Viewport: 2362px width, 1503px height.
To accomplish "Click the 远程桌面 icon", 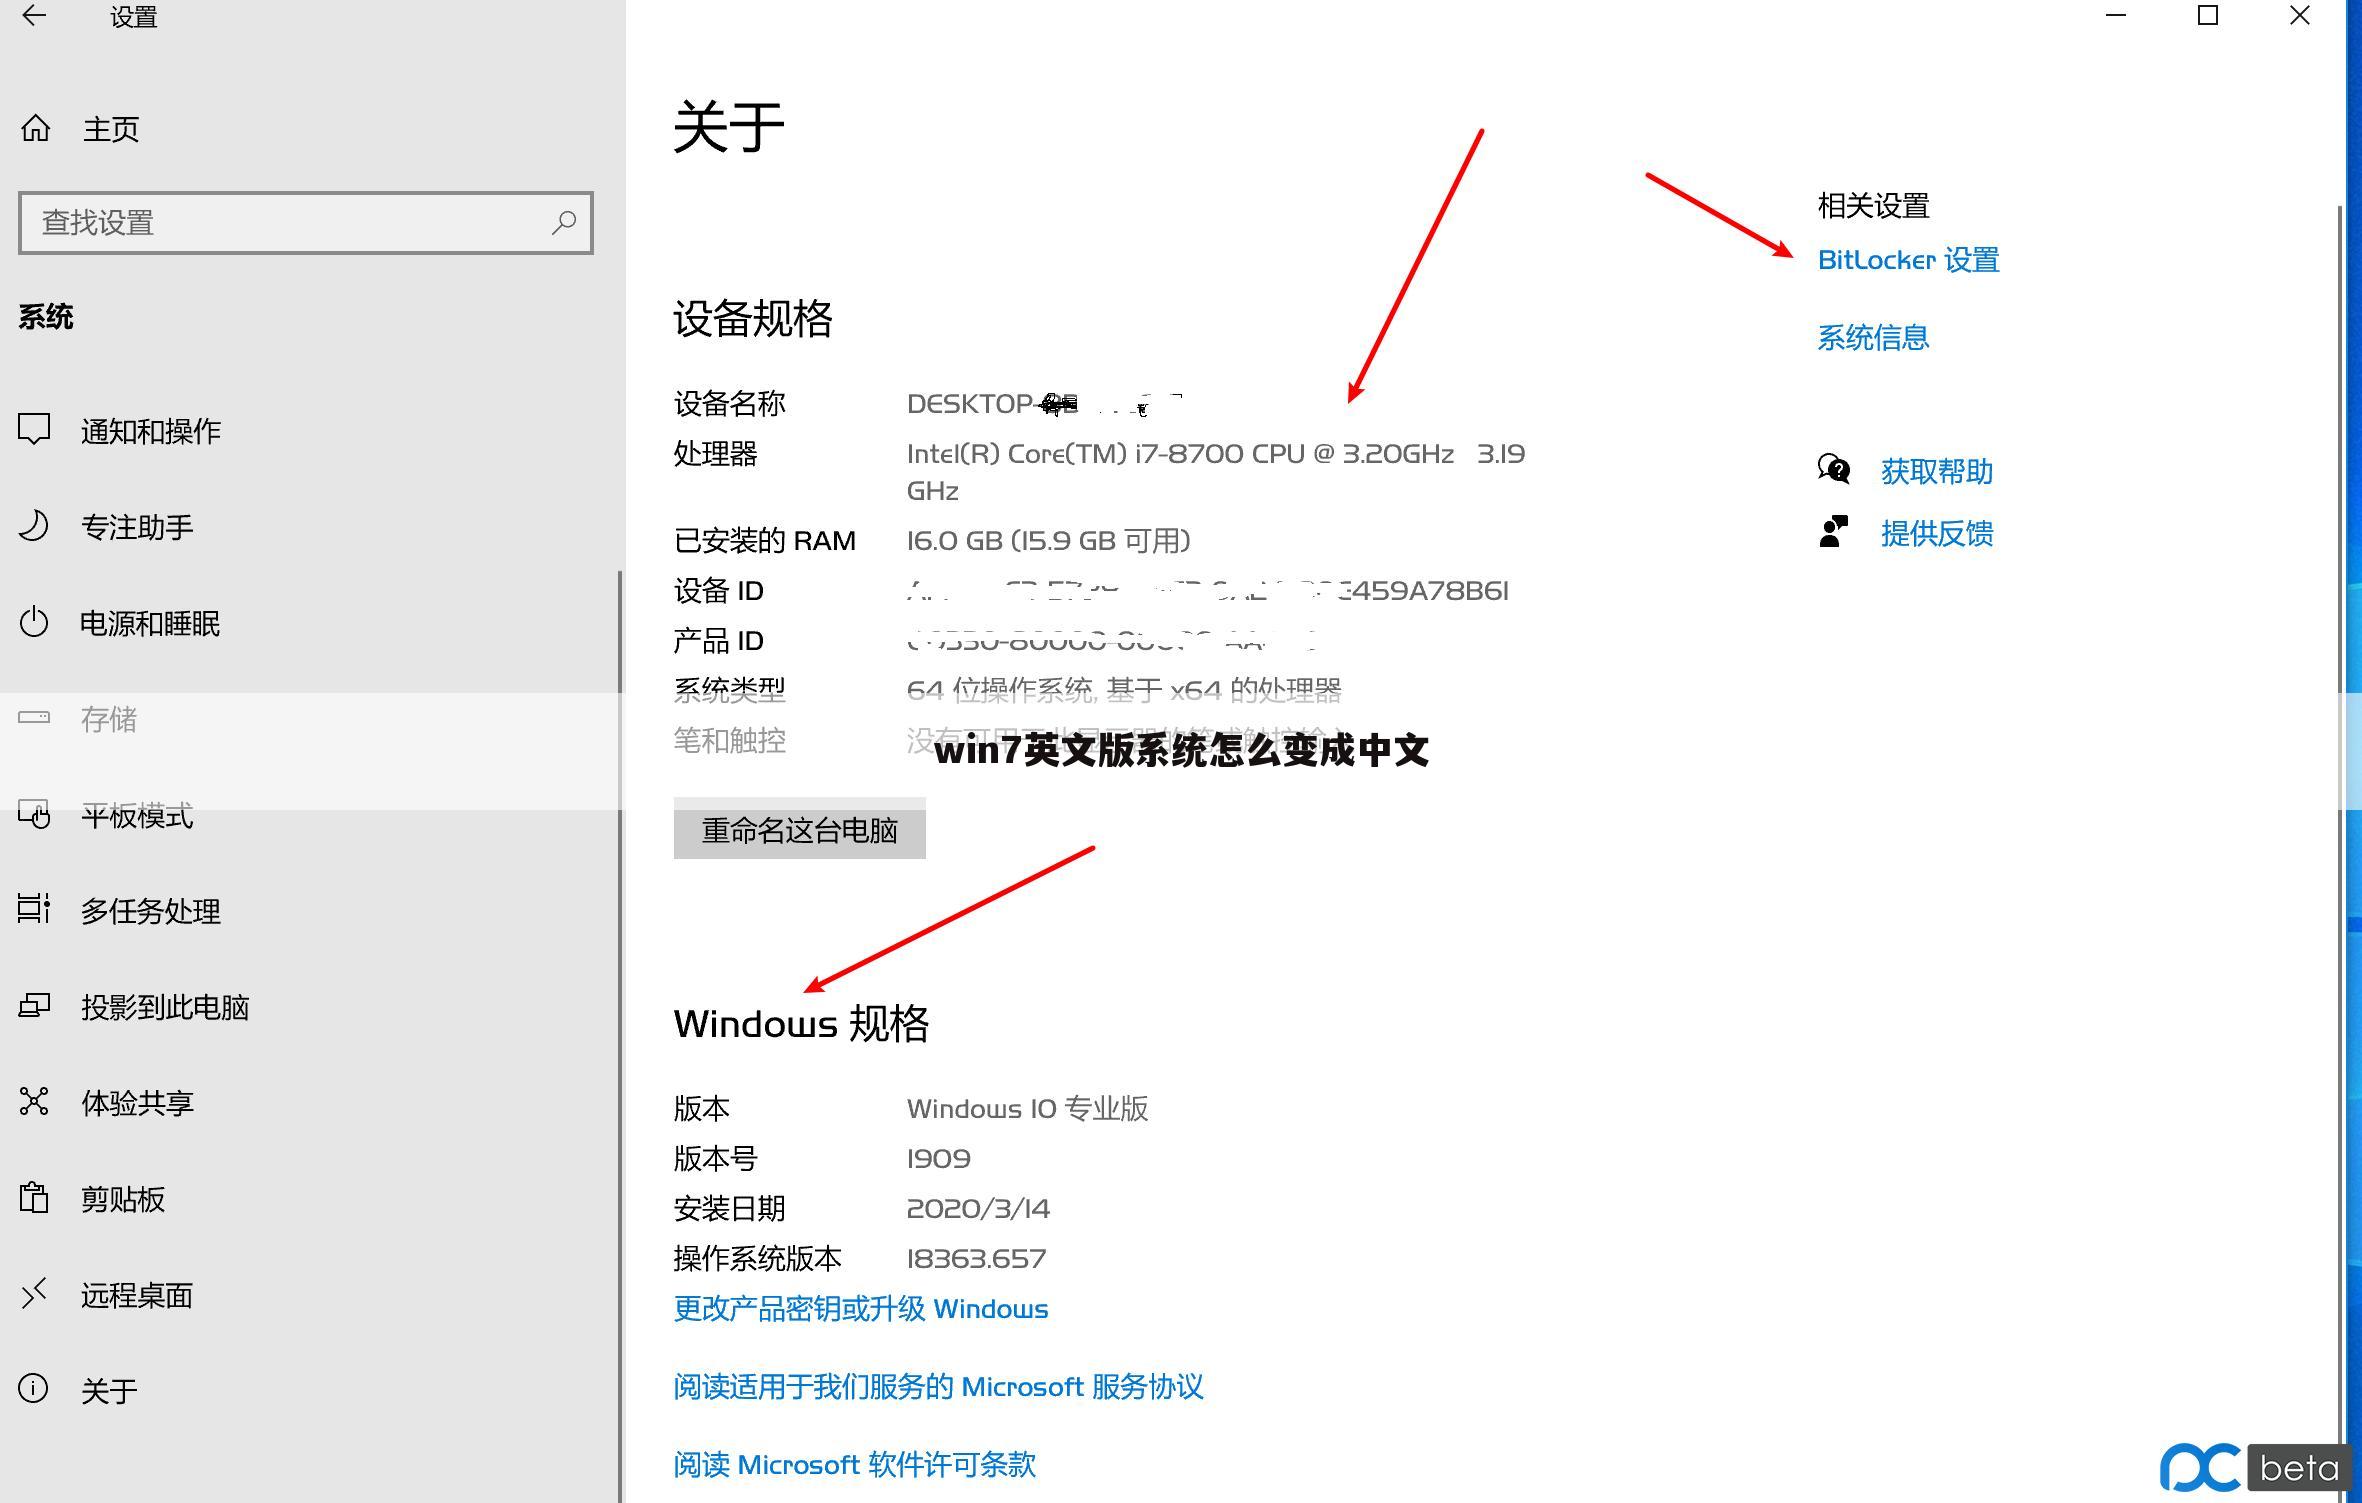I will point(34,1293).
